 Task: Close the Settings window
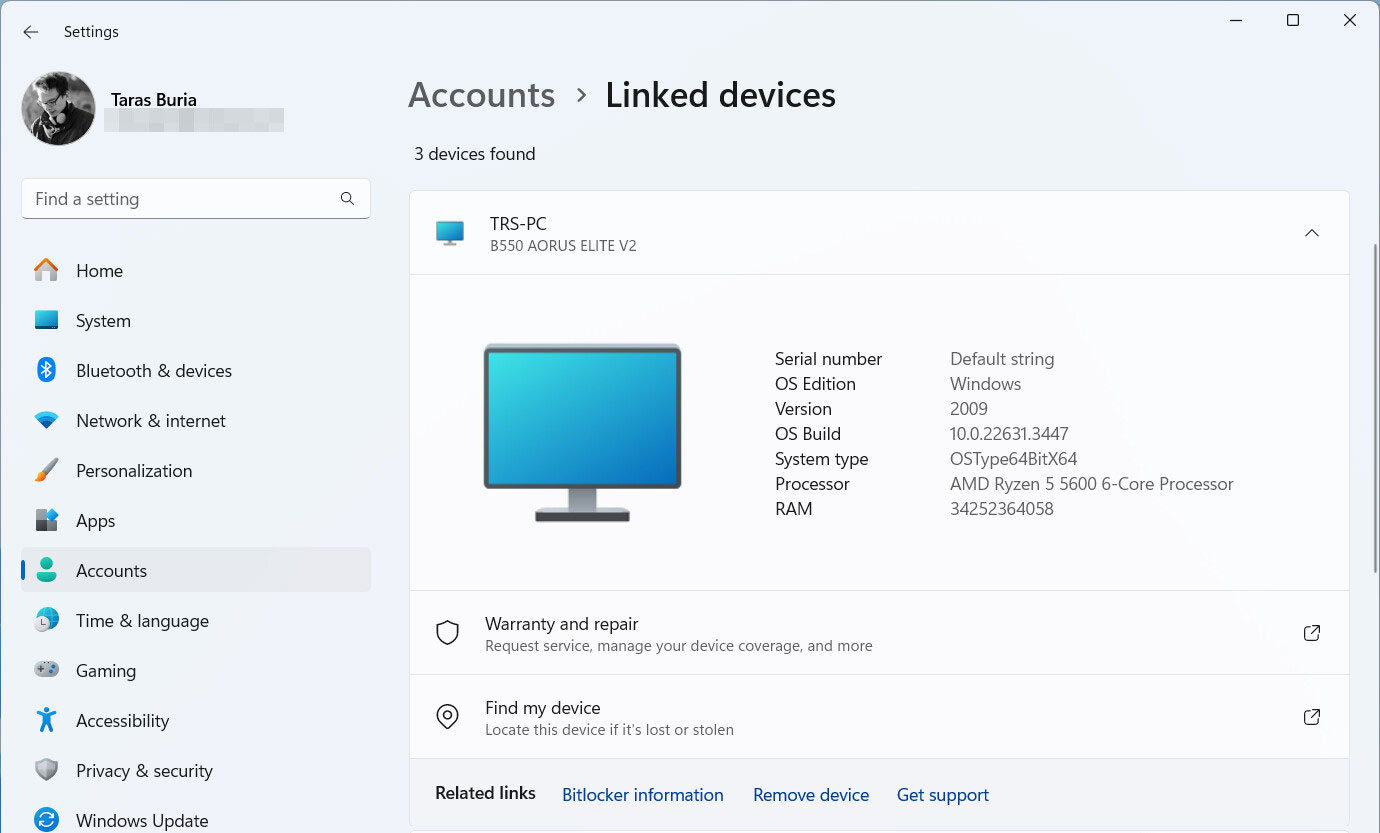click(x=1350, y=20)
